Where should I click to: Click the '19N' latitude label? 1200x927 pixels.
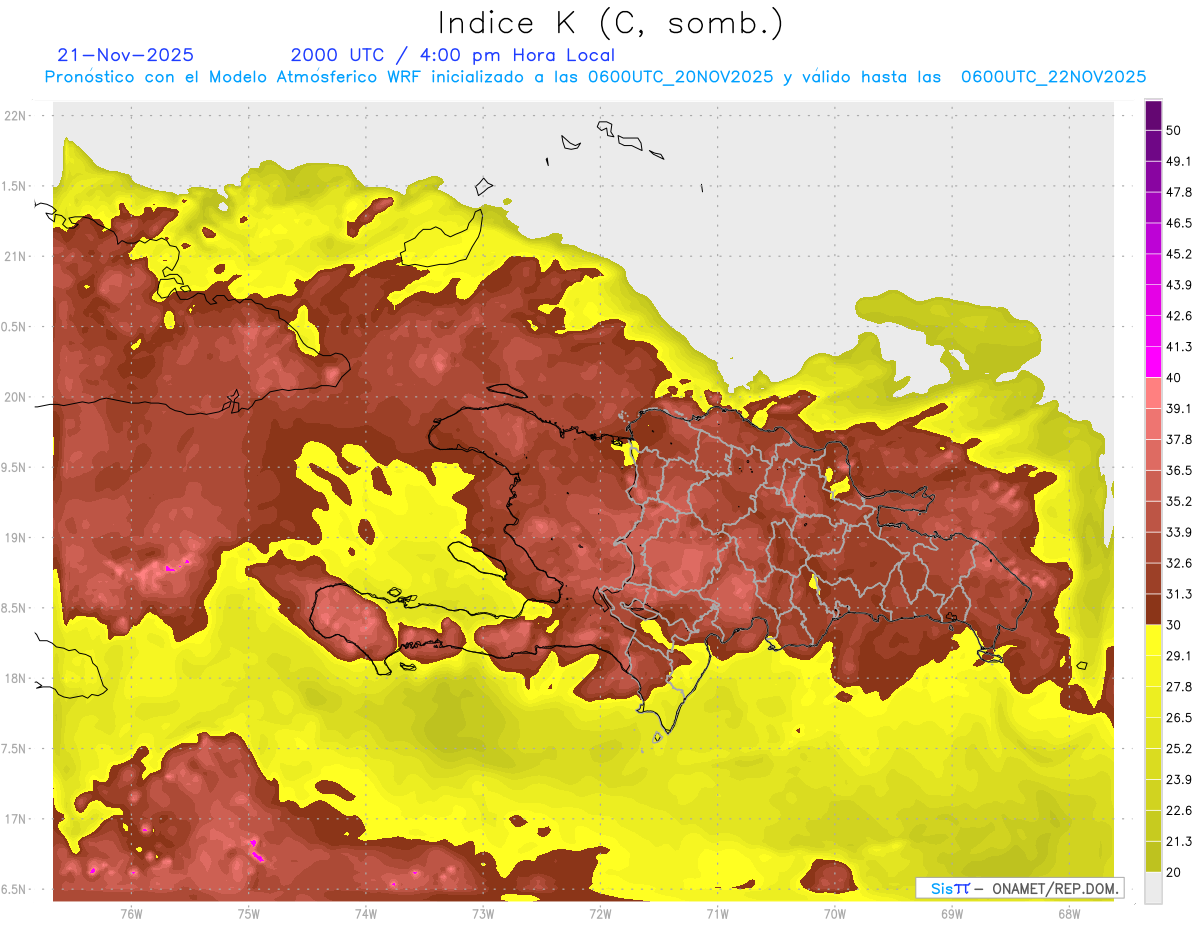click(x=16, y=537)
